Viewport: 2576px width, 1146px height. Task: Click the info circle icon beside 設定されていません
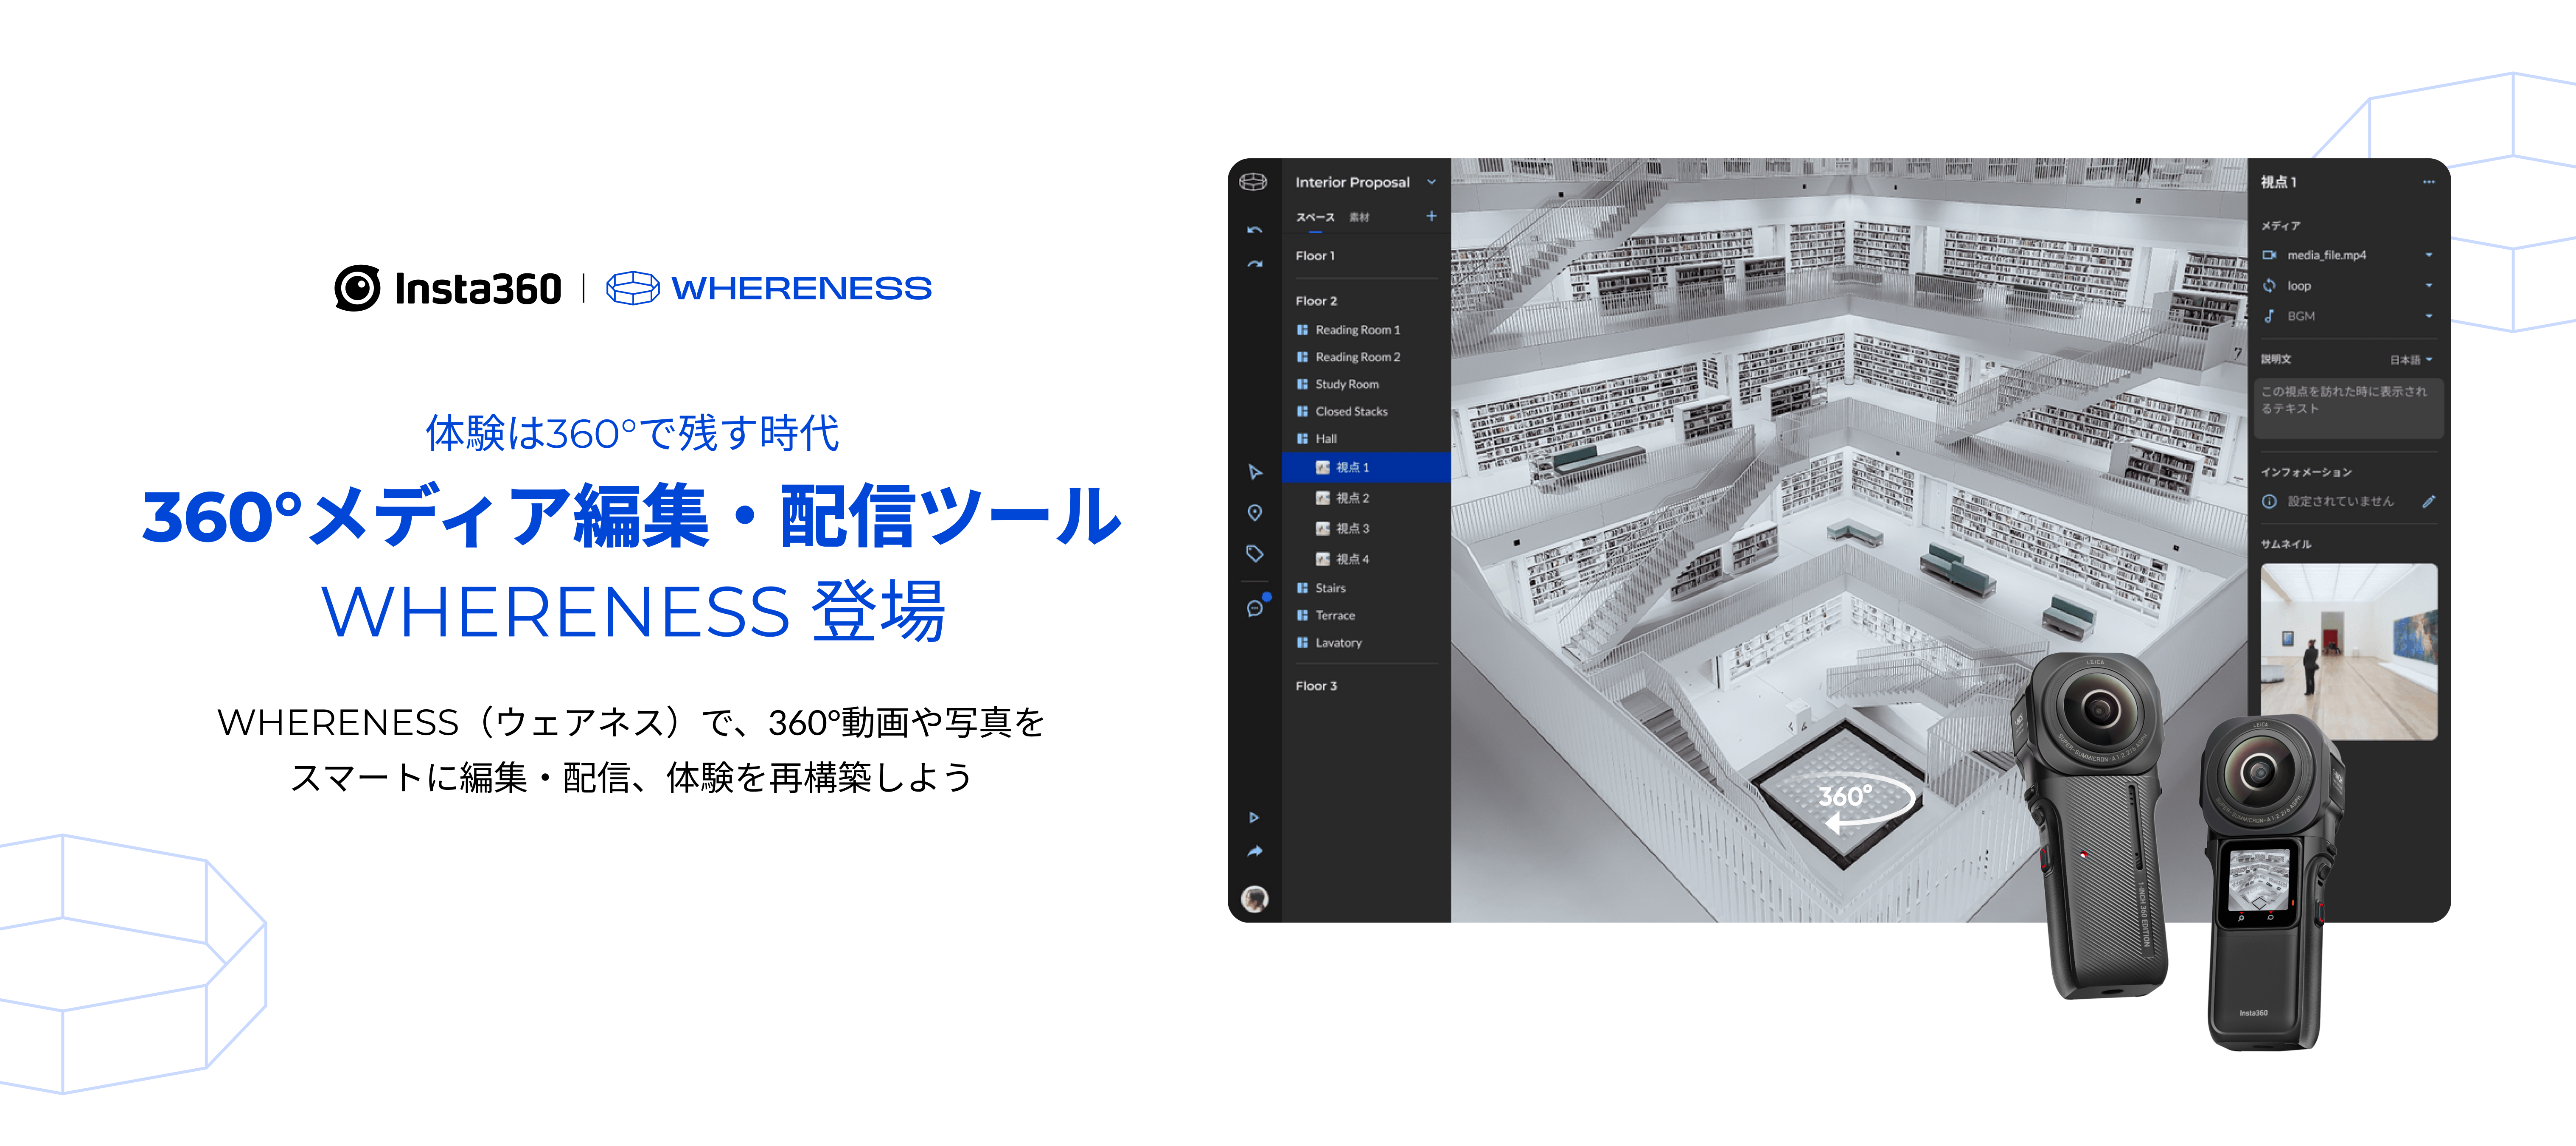pos(2269,501)
